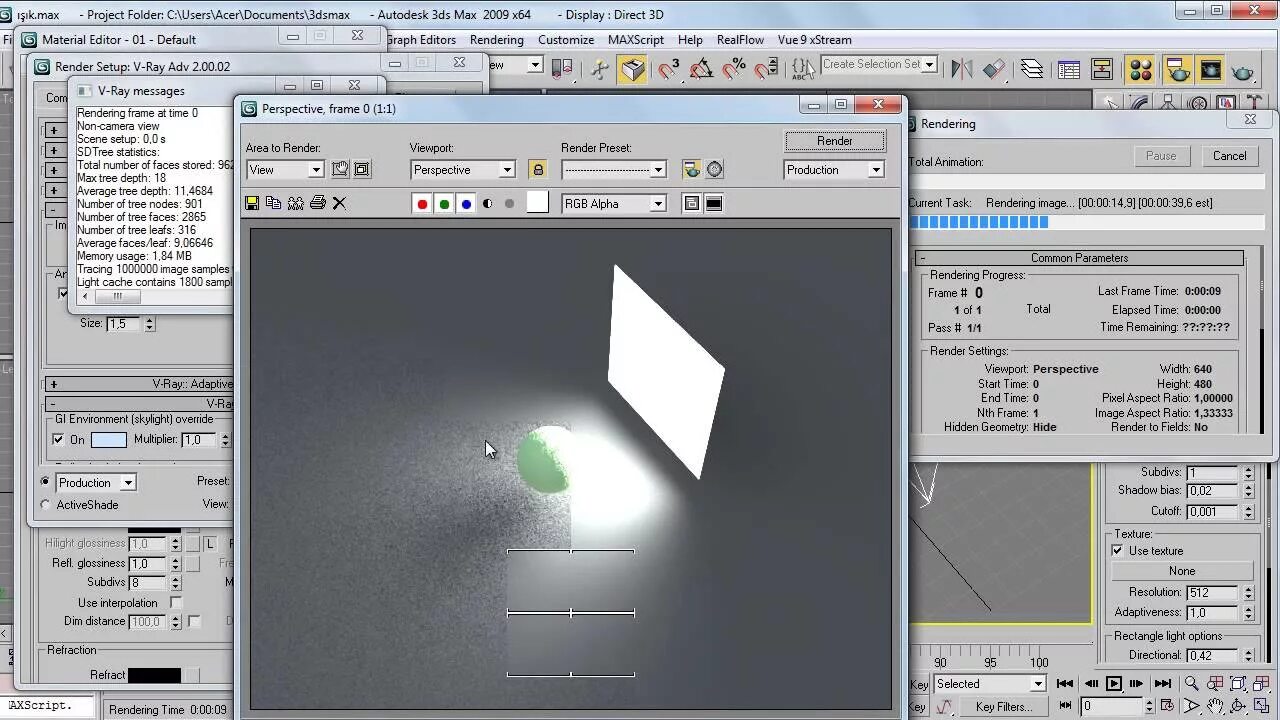Open the Vue 9 xStream menu
The width and height of the screenshot is (1280, 720).
(815, 40)
